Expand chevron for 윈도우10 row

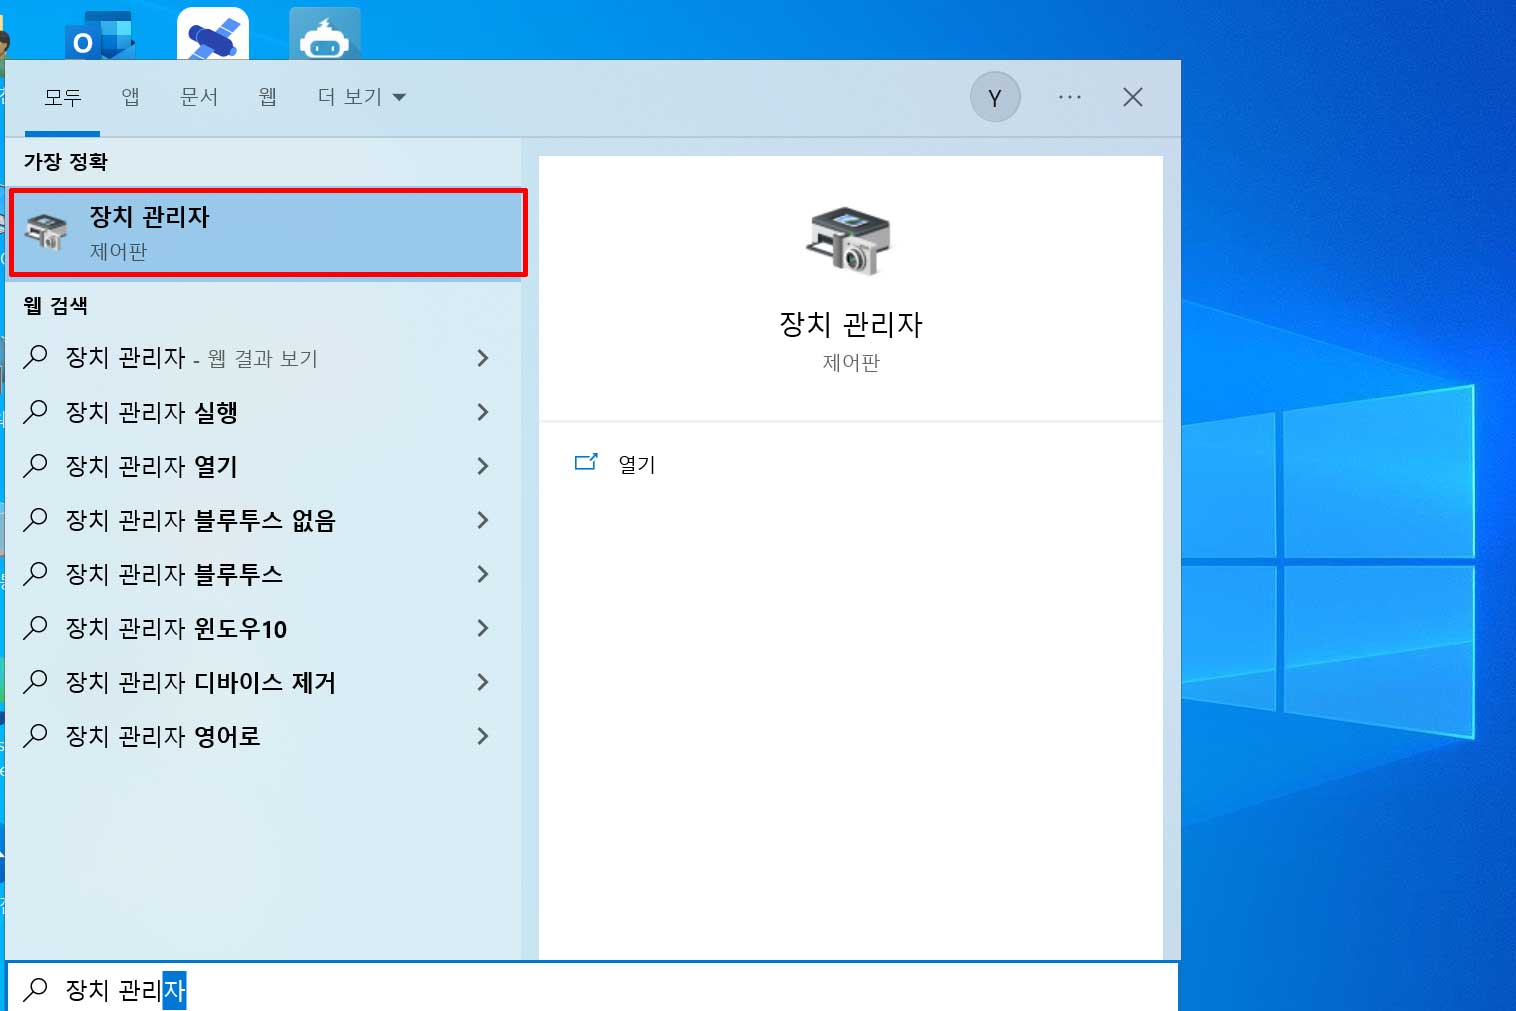click(483, 628)
